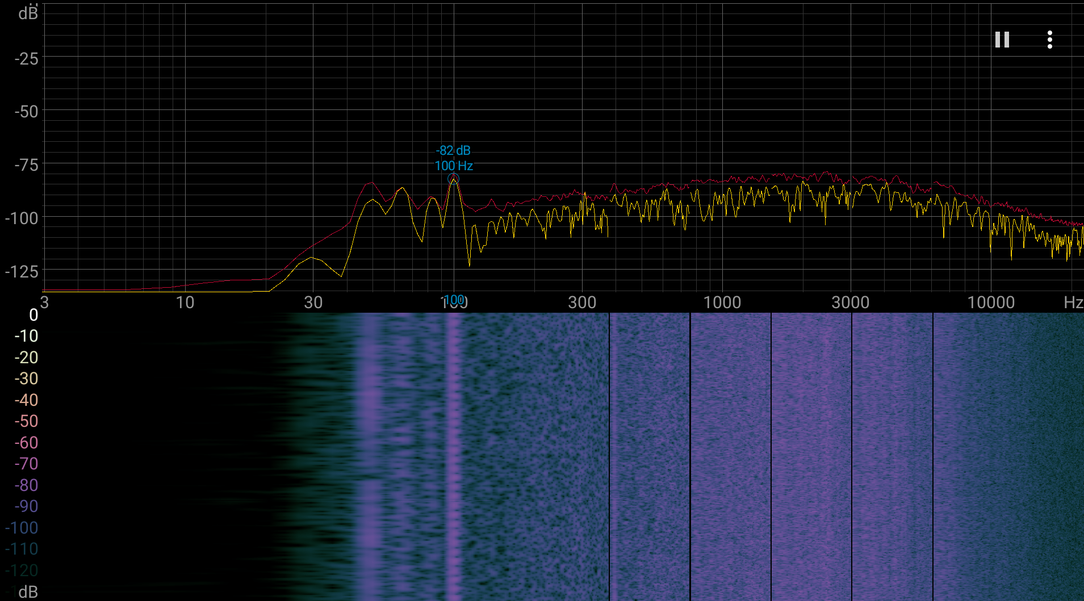
Task: Pick the -100 waterfall color scale entry
Action: point(21,528)
